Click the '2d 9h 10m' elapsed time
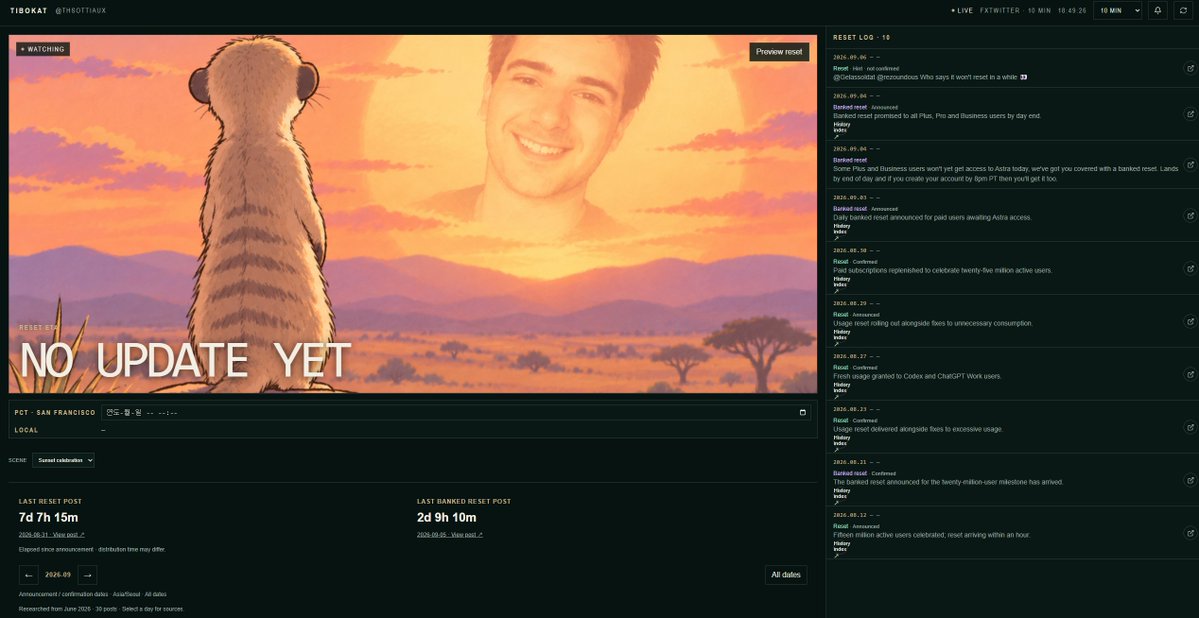The height and width of the screenshot is (618, 1199). [x=447, y=518]
